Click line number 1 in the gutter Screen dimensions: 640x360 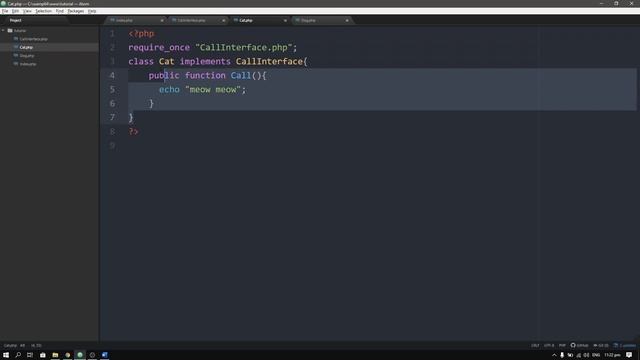tap(112, 33)
